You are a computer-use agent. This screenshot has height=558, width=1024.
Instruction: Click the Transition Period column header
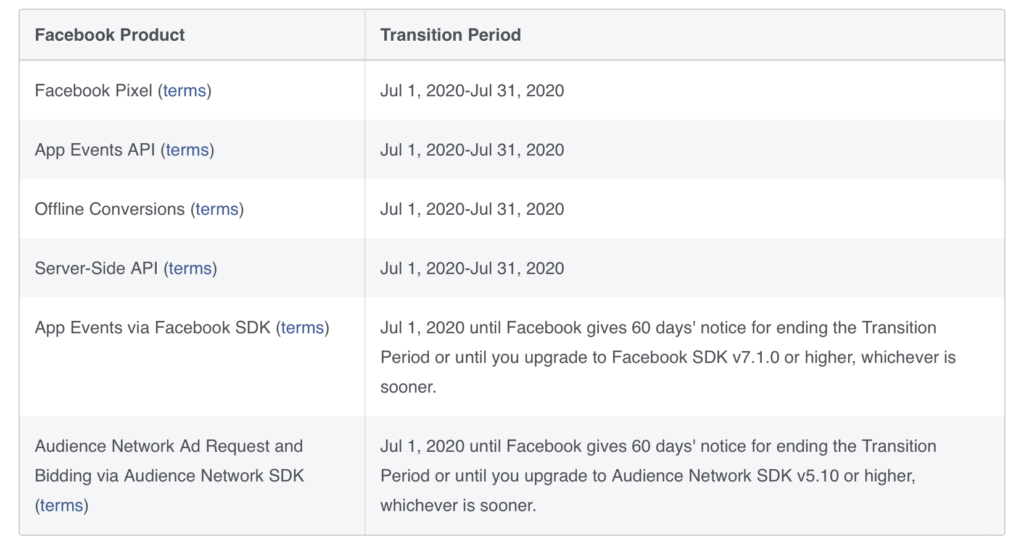click(450, 35)
